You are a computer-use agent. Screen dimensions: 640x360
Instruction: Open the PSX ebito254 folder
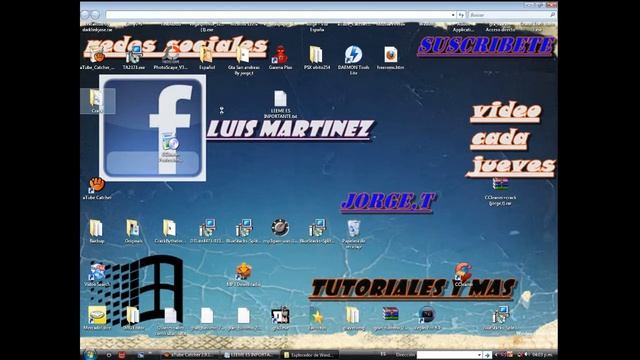click(x=317, y=58)
